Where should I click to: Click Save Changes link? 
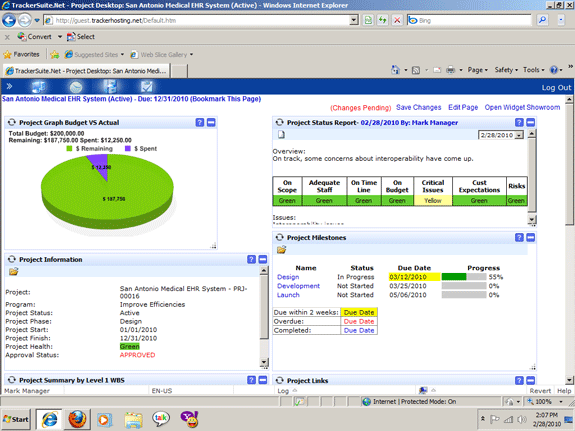[418, 107]
